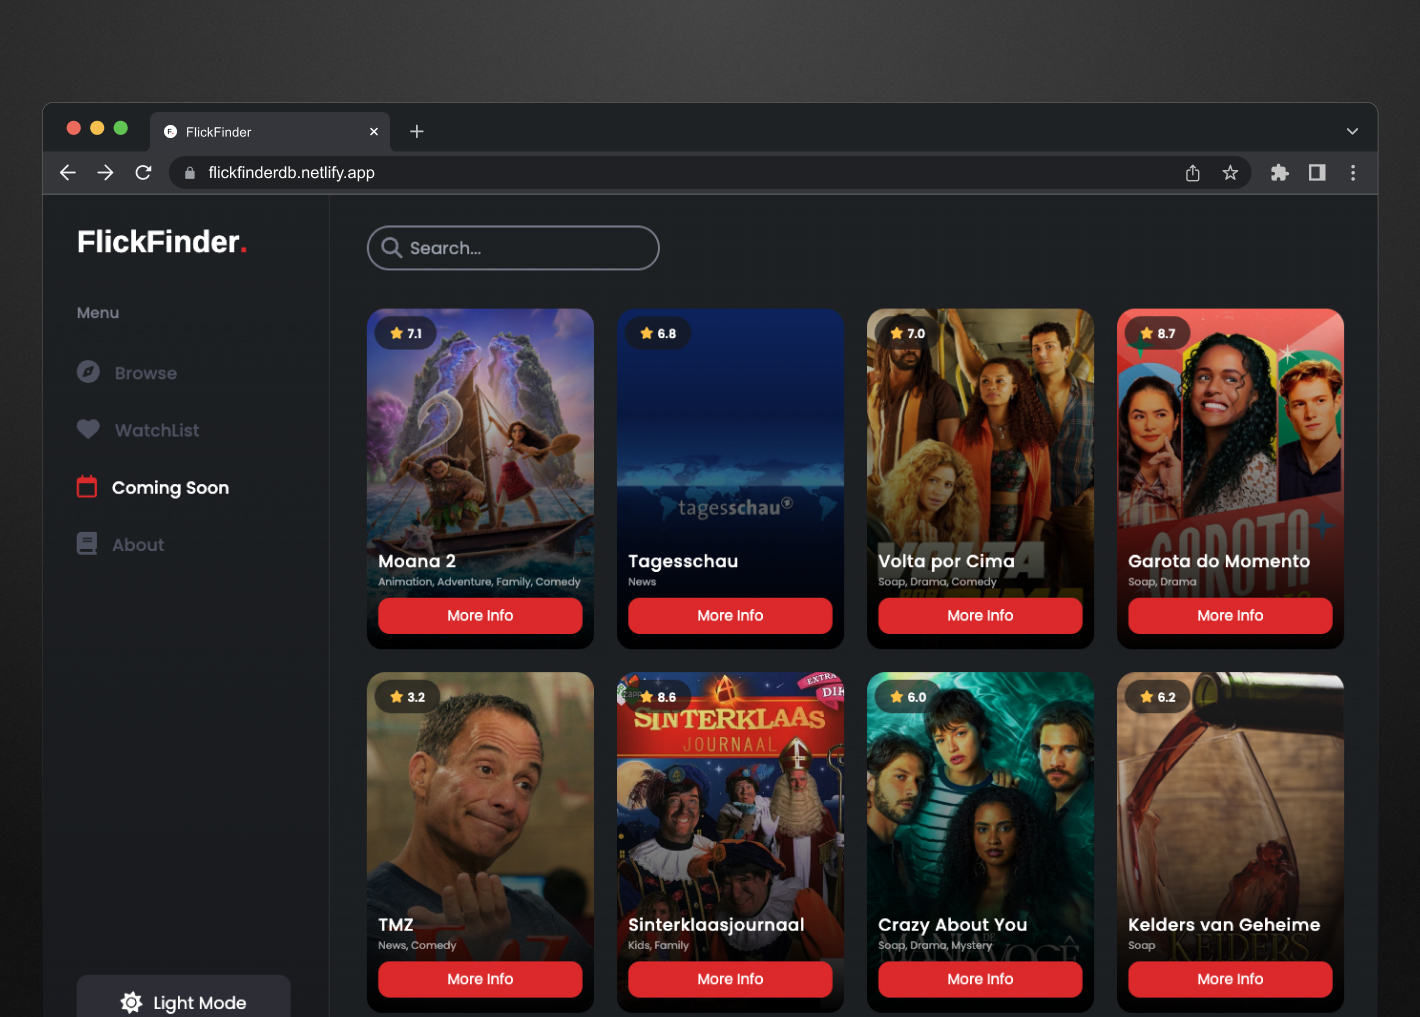
Task: Click More Info for TMZ
Action: tap(480, 979)
